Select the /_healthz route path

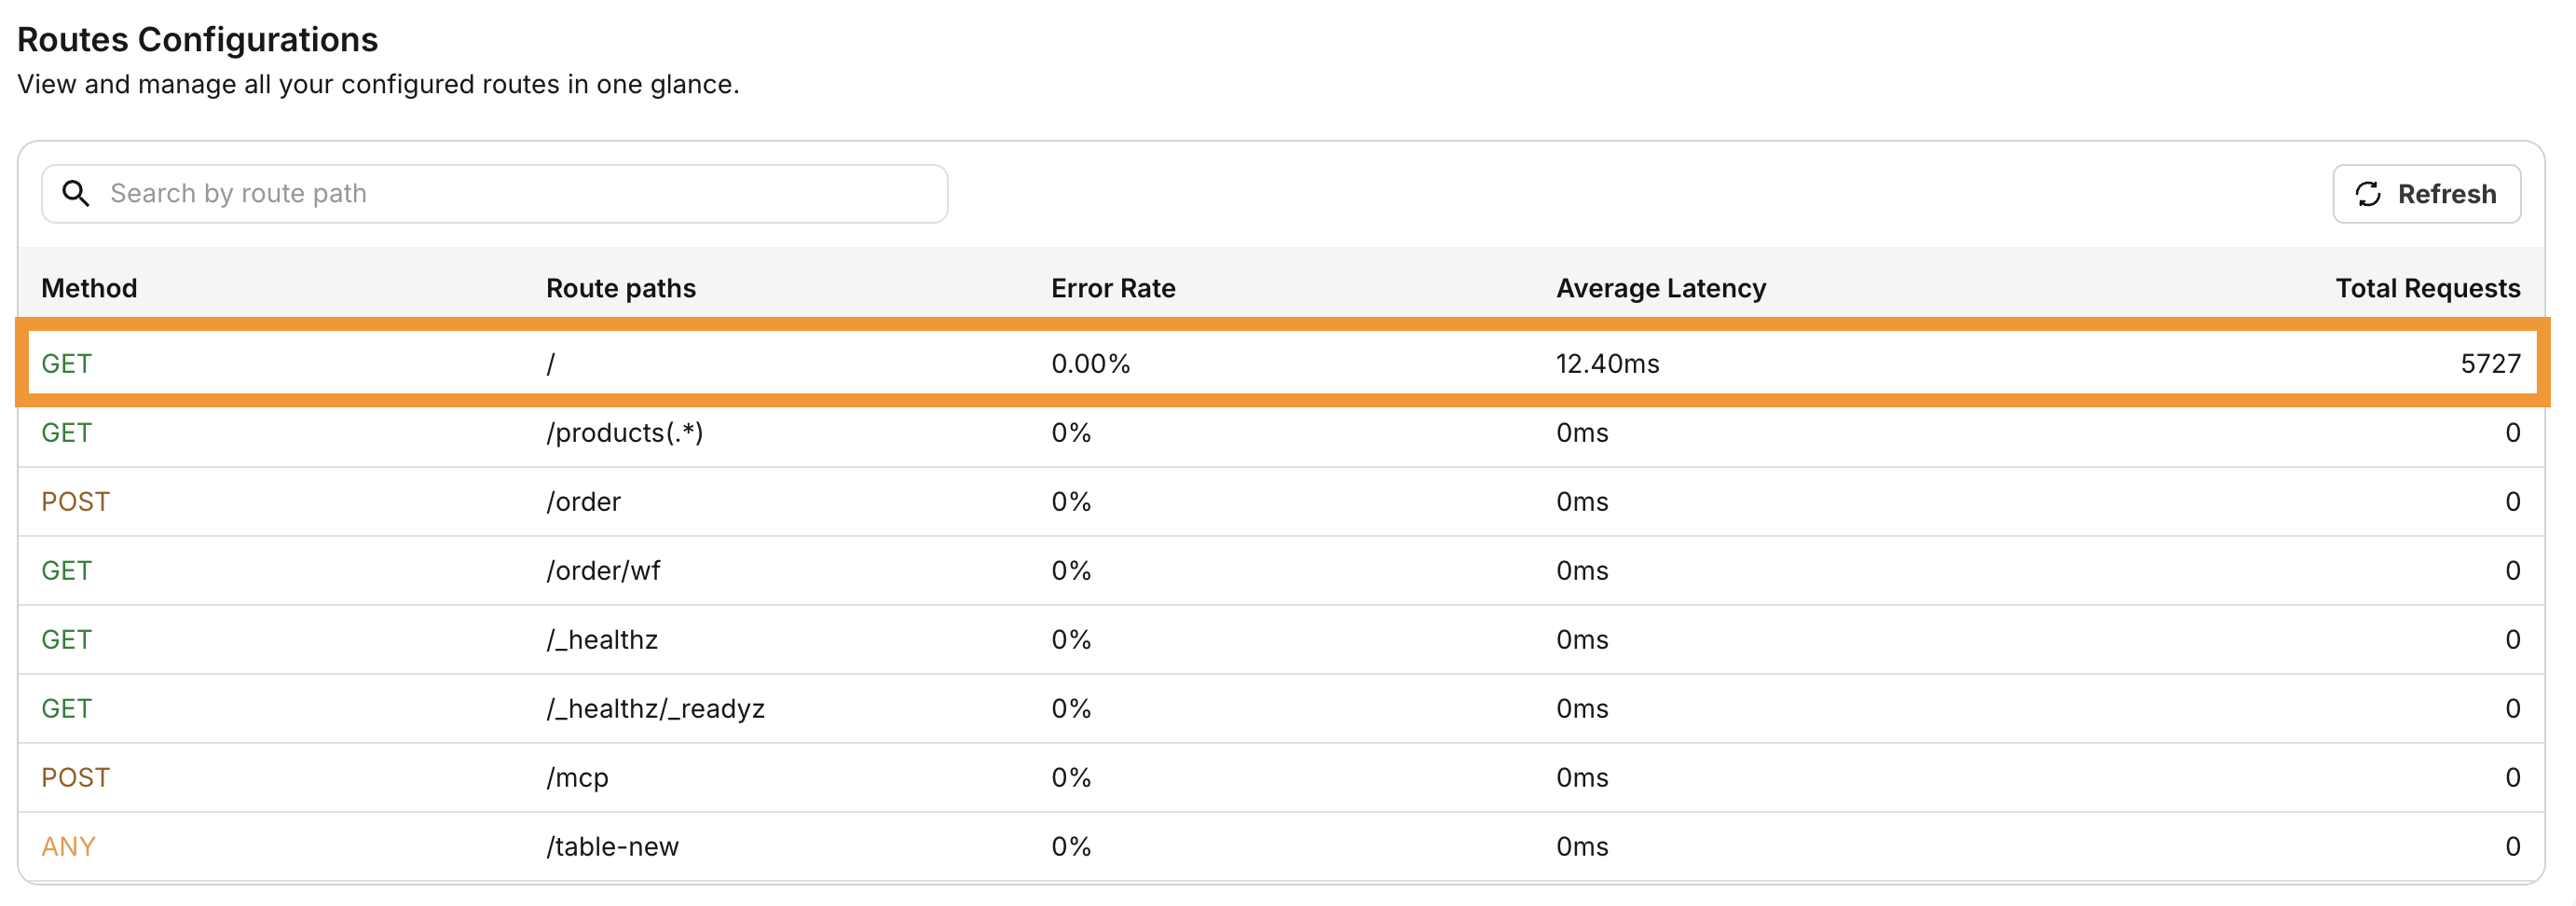coord(602,640)
